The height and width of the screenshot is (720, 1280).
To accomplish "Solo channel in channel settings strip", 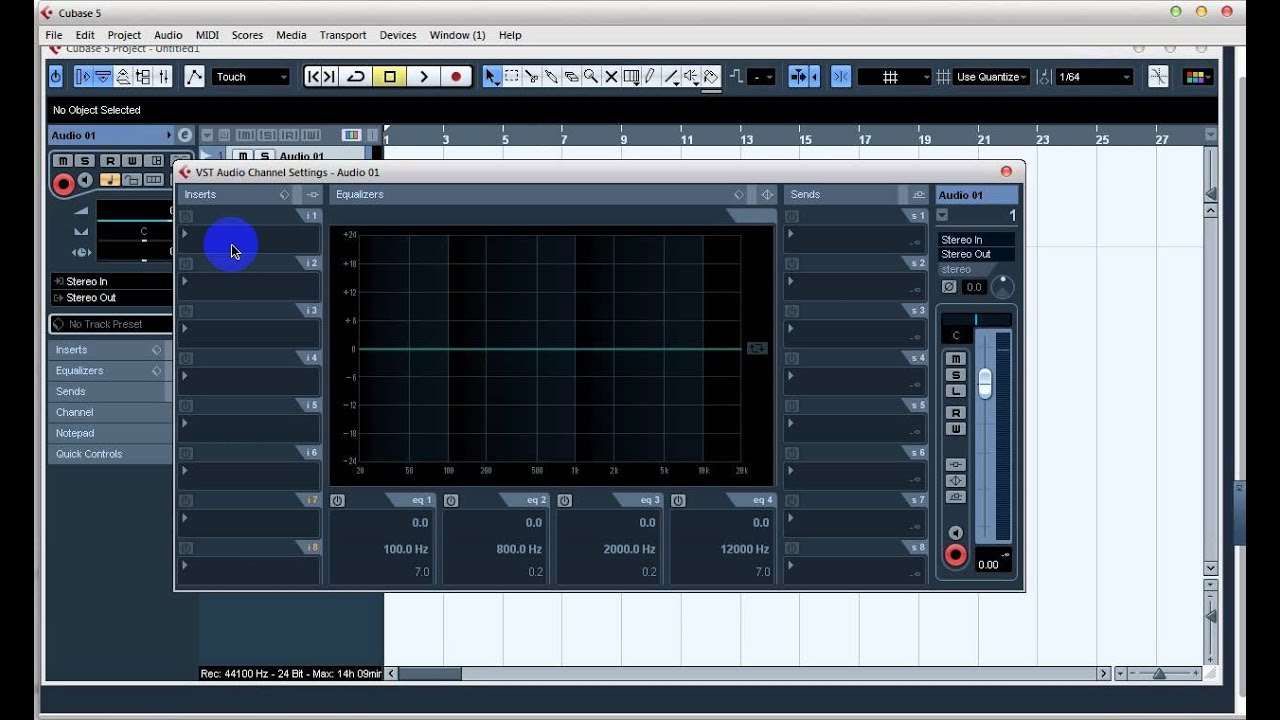I will coord(956,375).
